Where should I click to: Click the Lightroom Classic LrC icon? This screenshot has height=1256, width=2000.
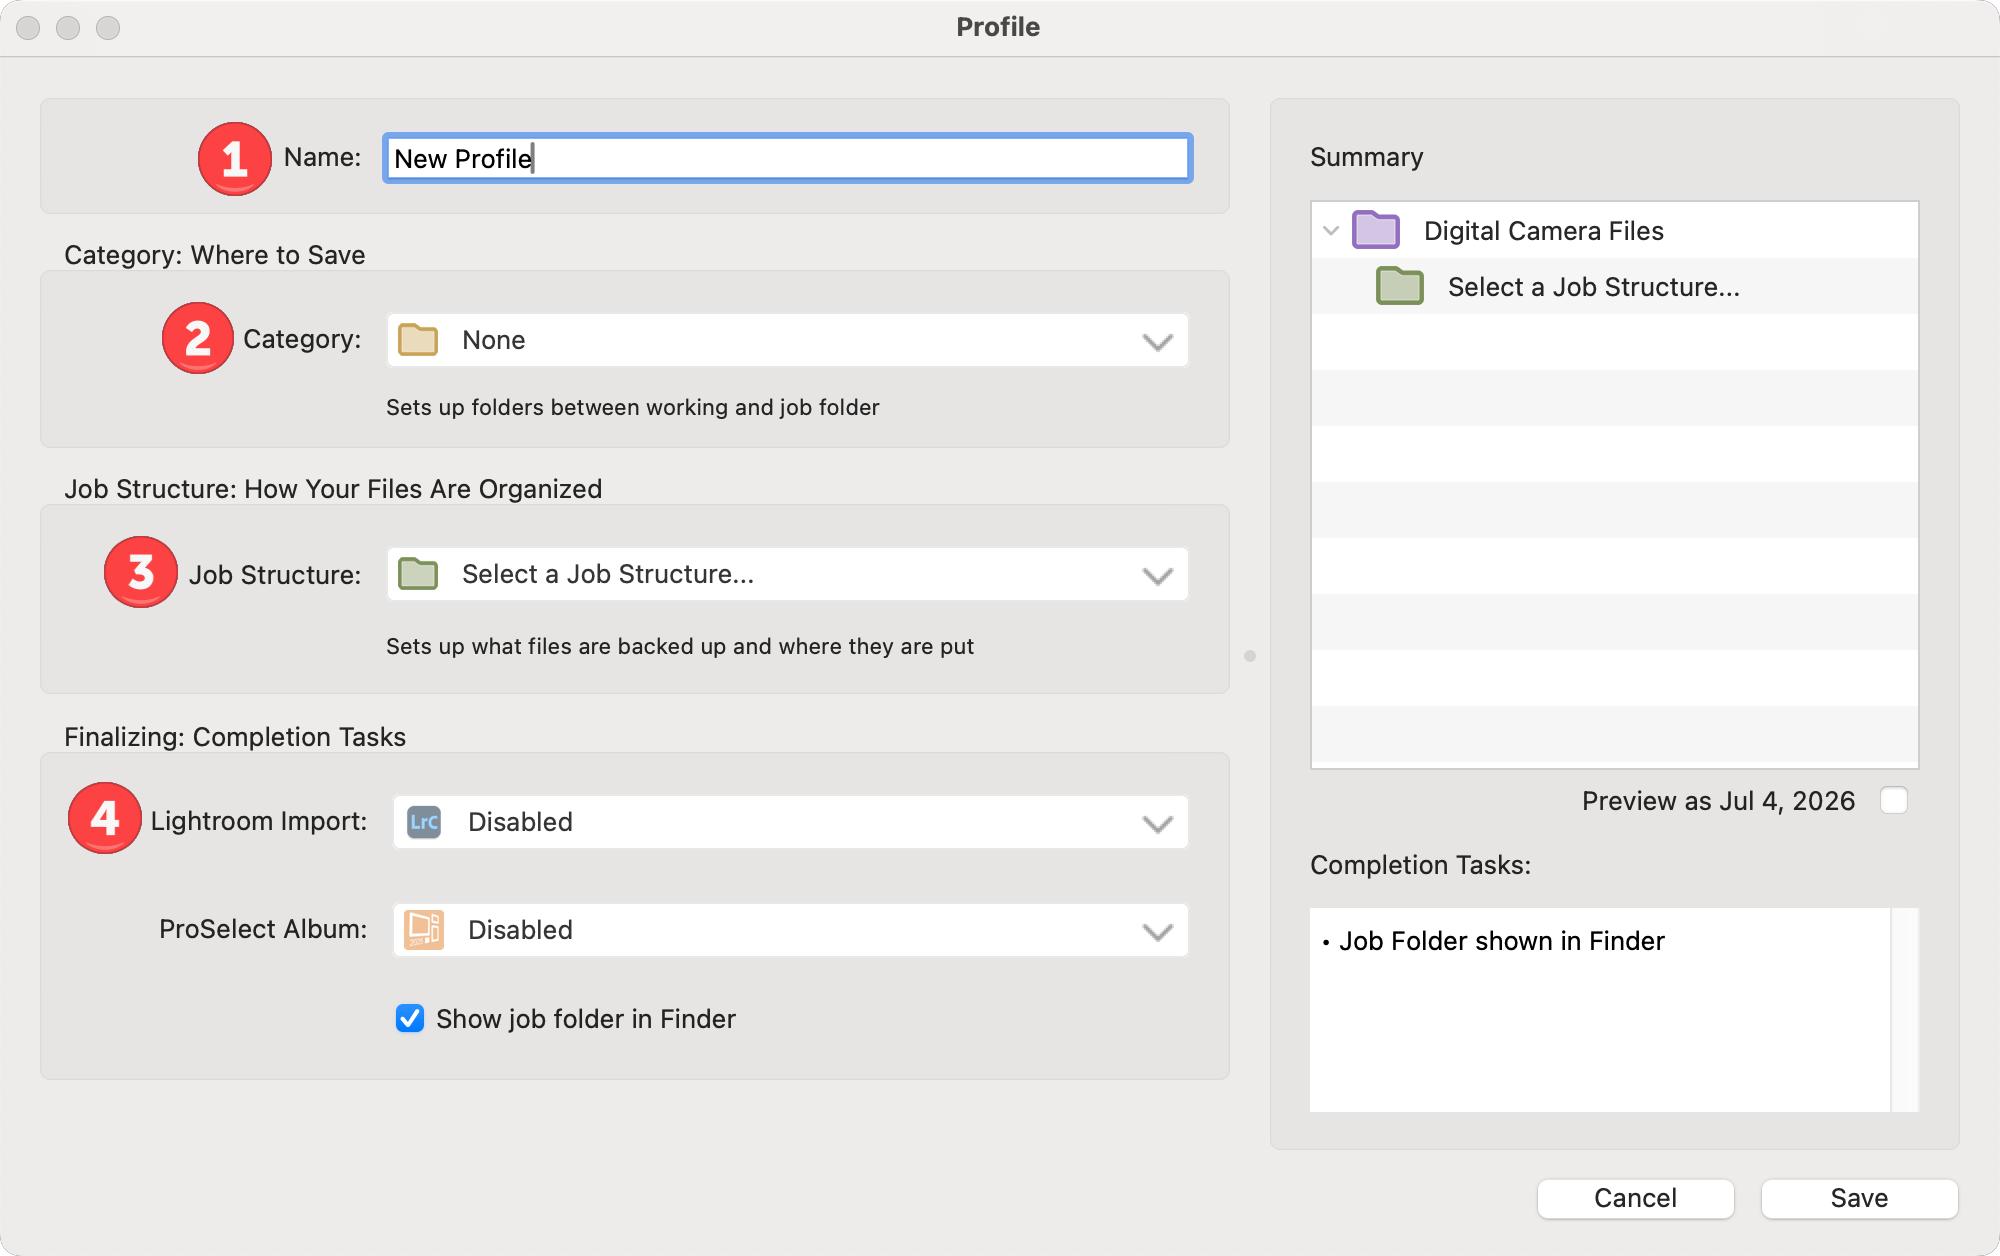click(x=424, y=822)
